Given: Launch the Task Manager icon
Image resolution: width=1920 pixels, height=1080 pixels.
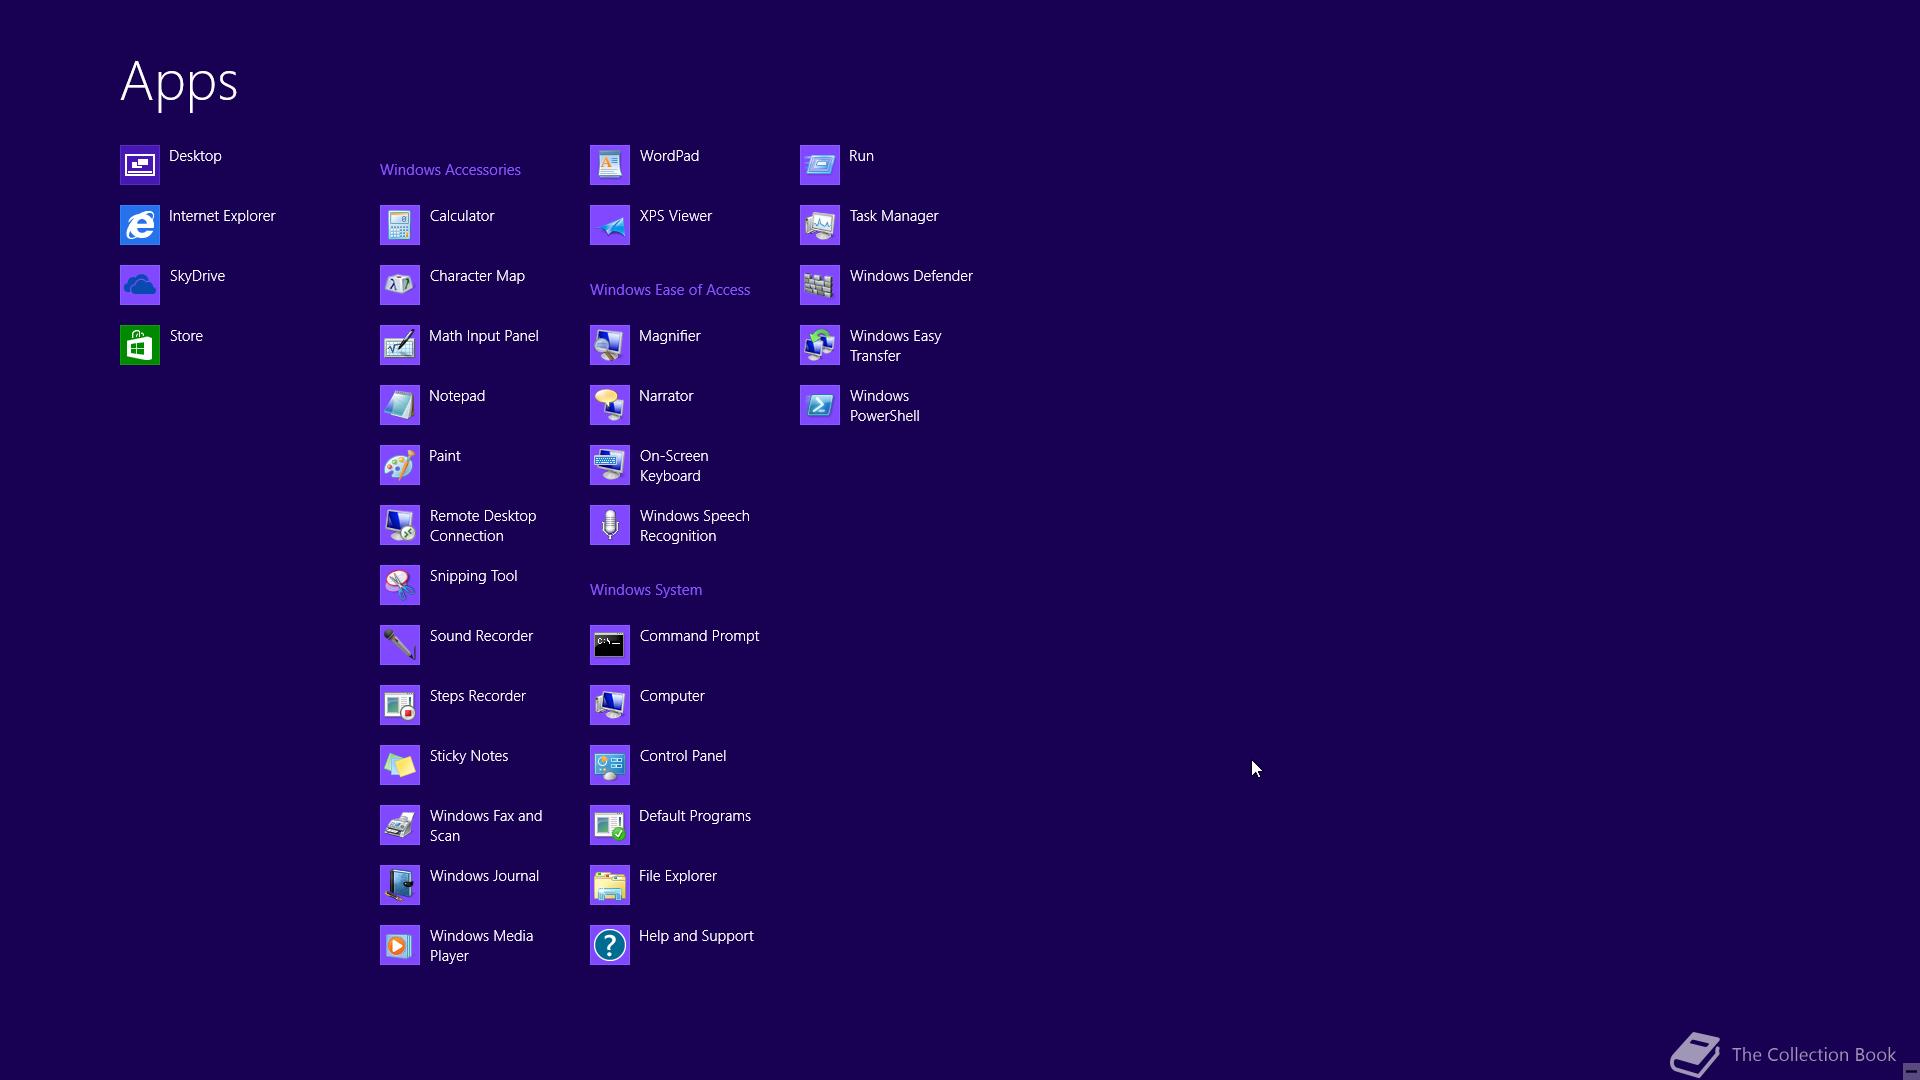Looking at the screenshot, I should tap(820, 225).
